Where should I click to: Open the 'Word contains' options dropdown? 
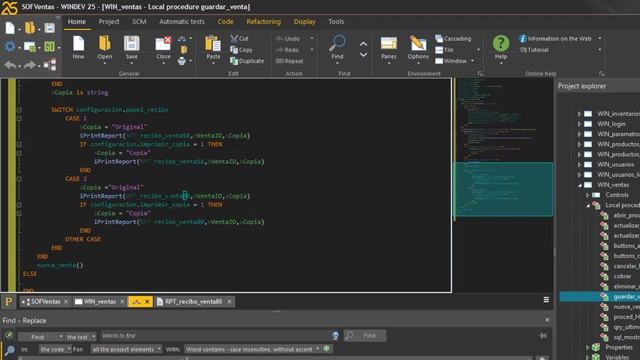coord(252,349)
